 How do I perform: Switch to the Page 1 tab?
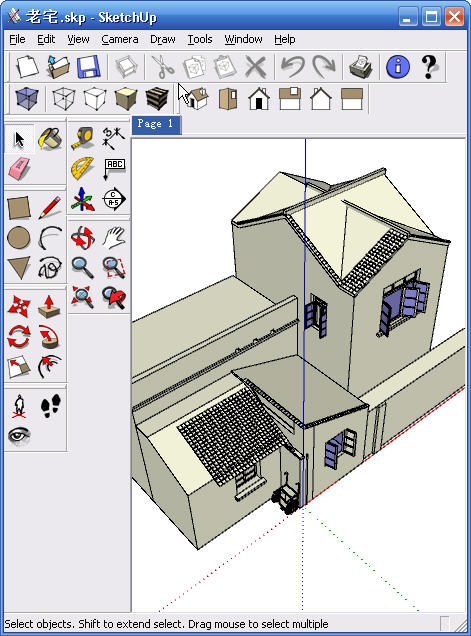pos(156,124)
